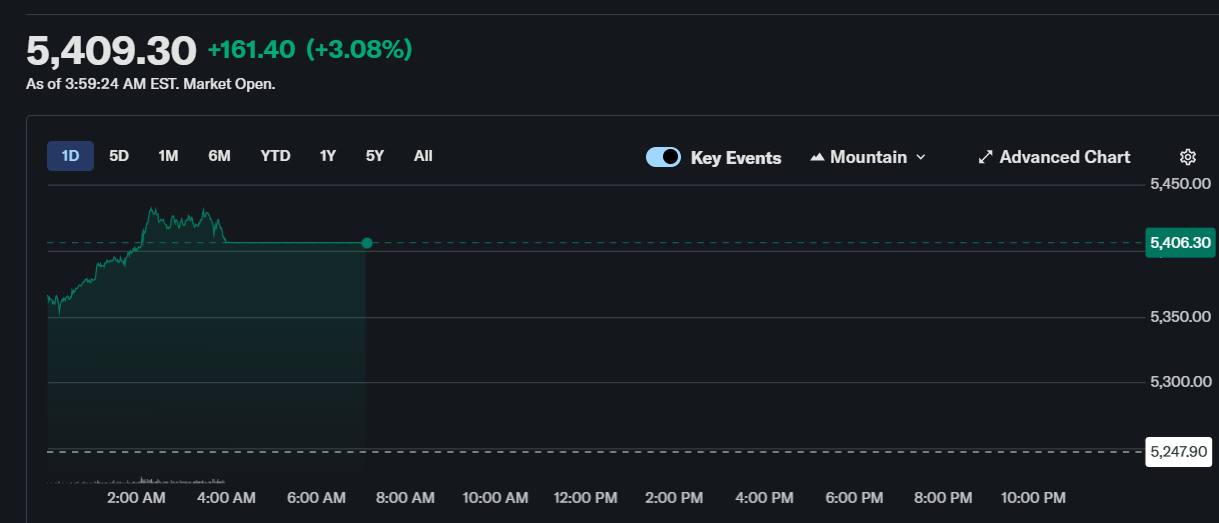Click the green dot on price line
This screenshot has height=523, width=1219.
click(x=367, y=243)
